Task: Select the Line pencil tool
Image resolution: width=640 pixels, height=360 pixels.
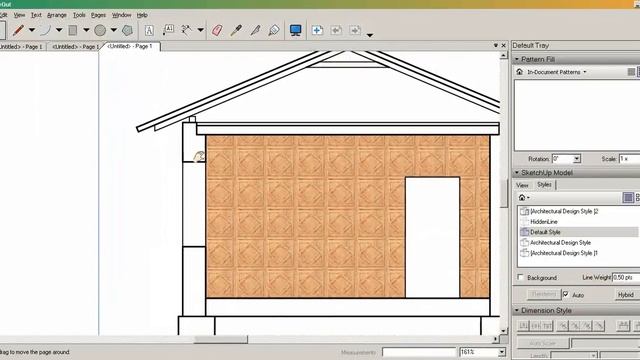Action: (18, 30)
